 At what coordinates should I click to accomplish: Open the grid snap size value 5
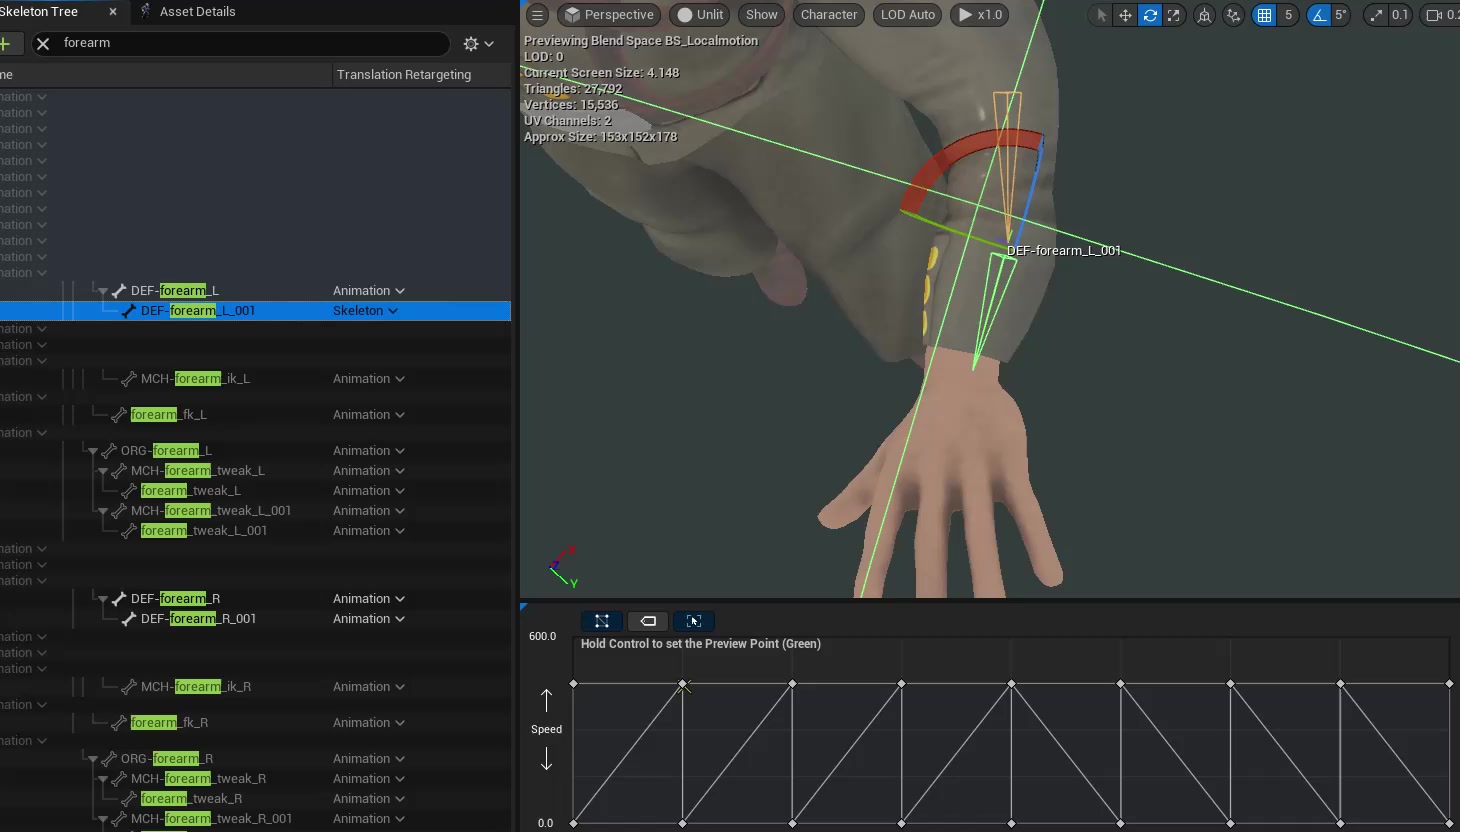point(1289,15)
